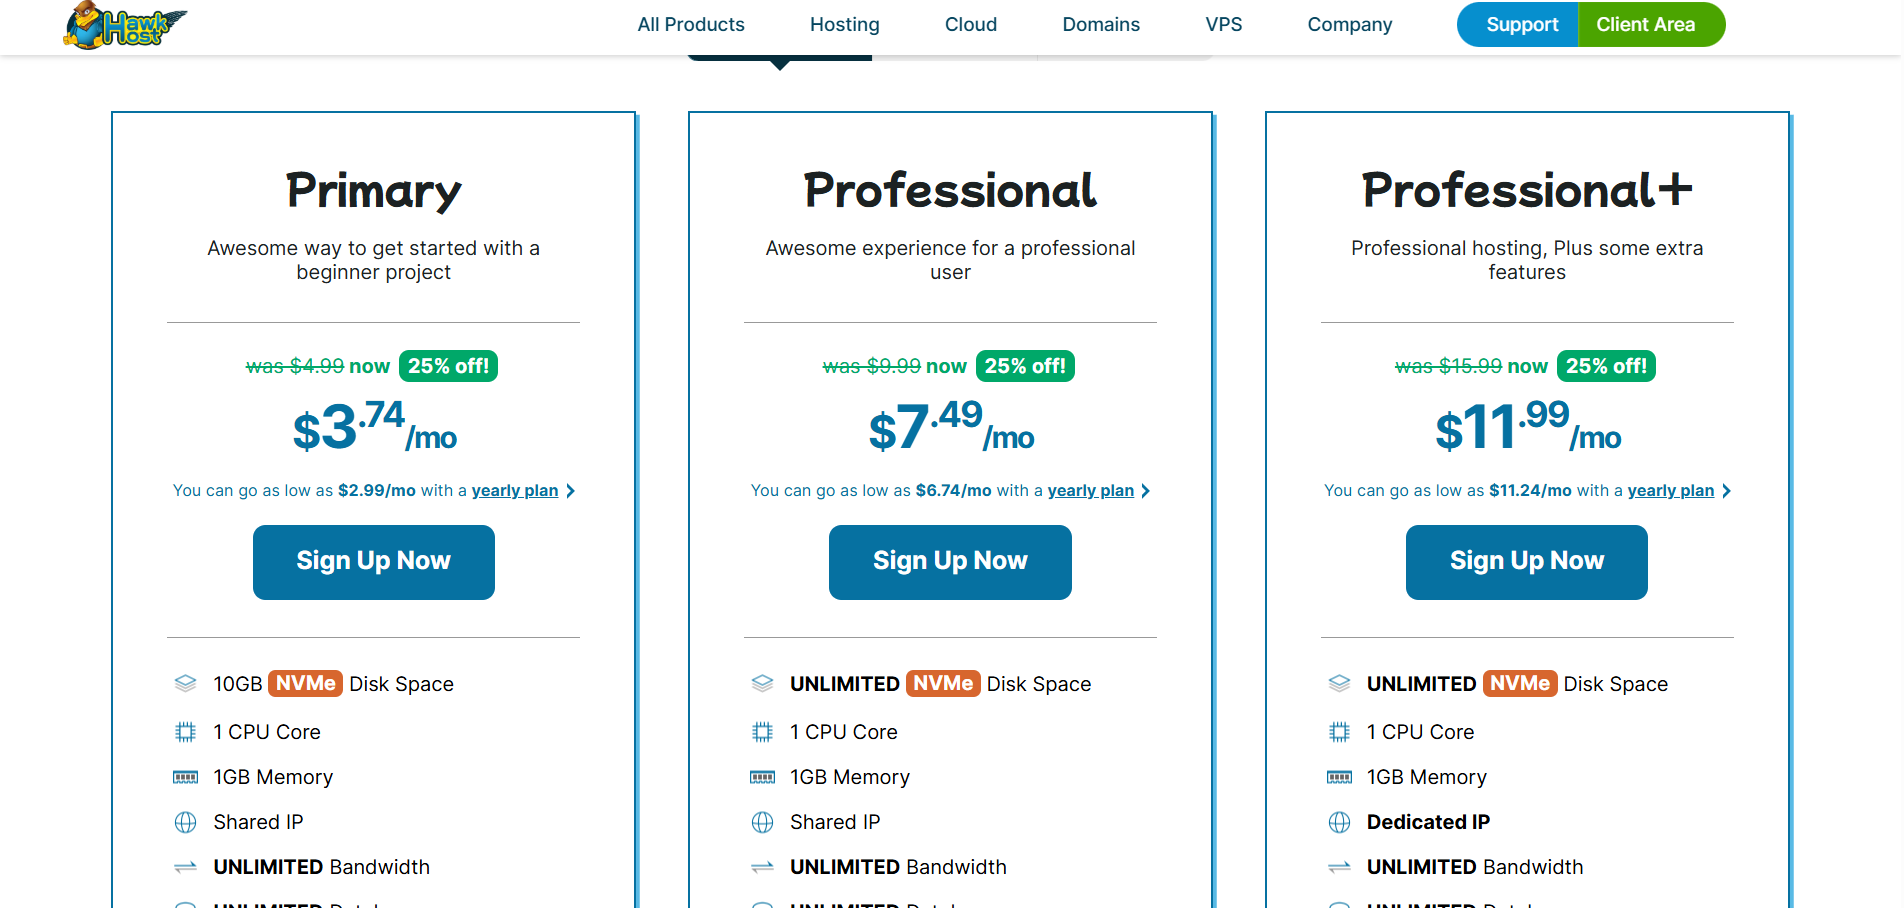Click the globe icon beside Dedicated IP
This screenshot has height=908, width=1904.
(1339, 822)
